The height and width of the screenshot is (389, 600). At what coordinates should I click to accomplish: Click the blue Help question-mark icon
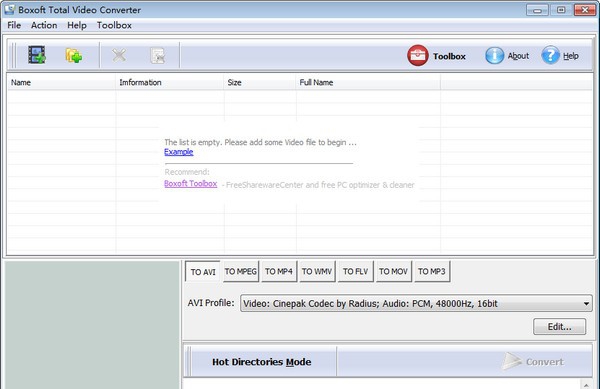(x=550, y=56)
